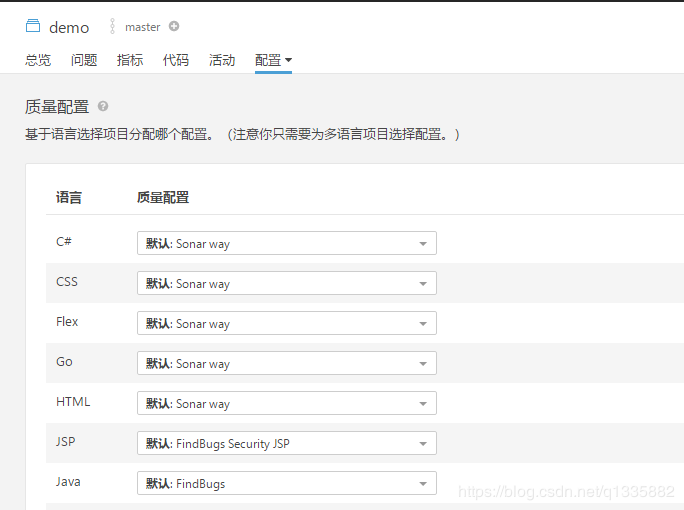The width and height of the screenshot is (684, 510).
Task: Expand the 配置 dropdown menu
Action: tap(274, 60)
